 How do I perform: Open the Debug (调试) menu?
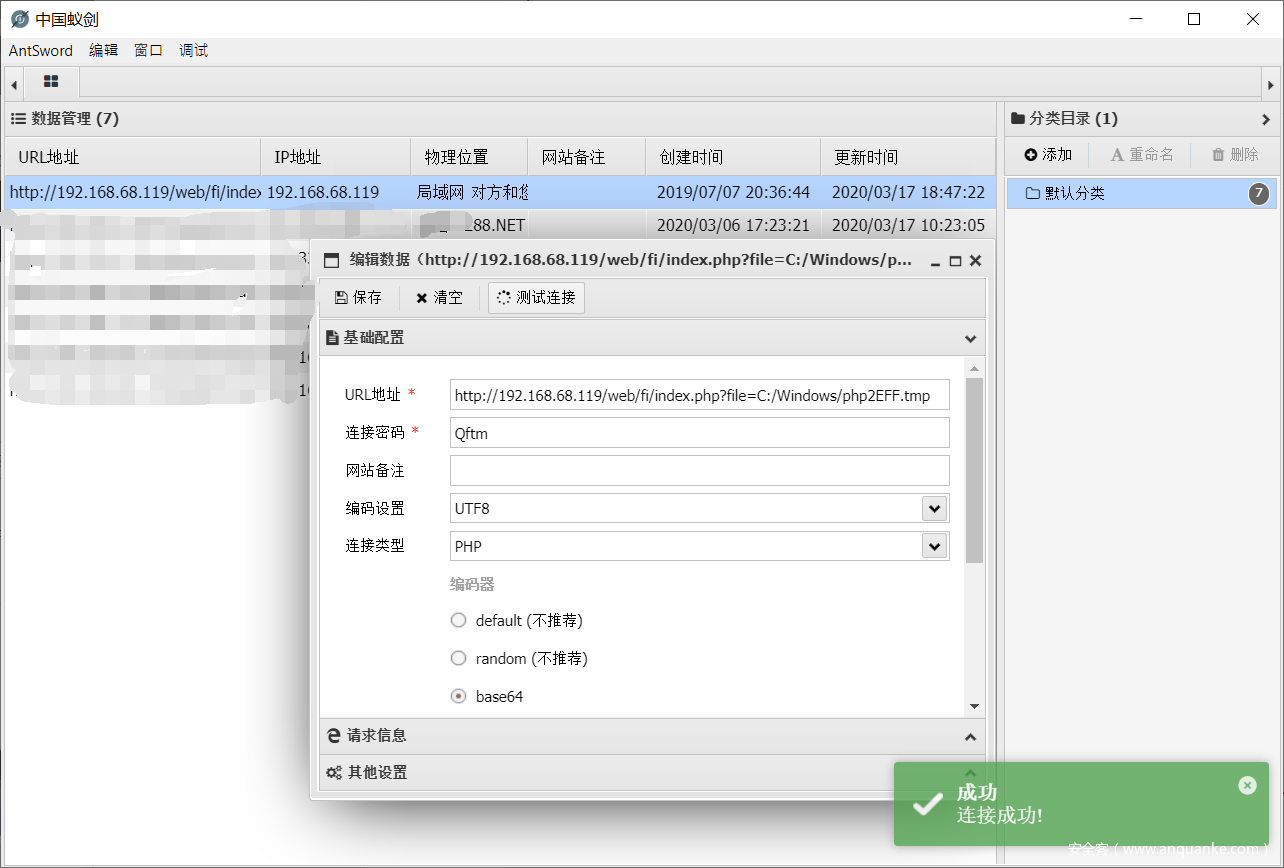(193, 50)
